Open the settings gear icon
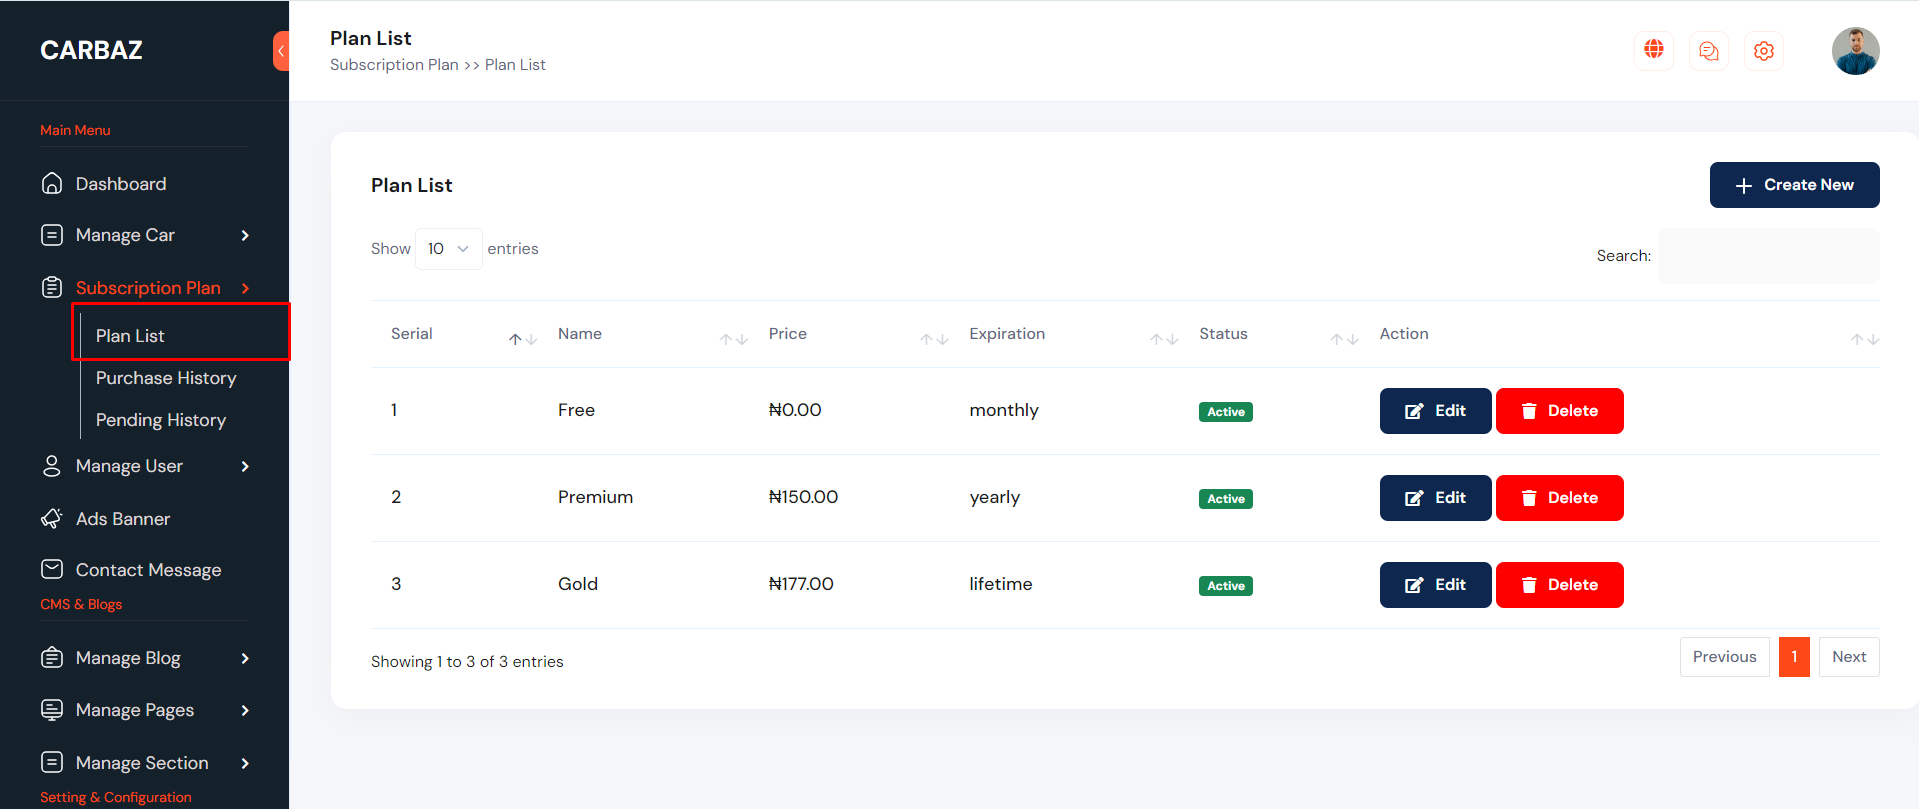1919x809 pixels. [x=1764, y=51]
